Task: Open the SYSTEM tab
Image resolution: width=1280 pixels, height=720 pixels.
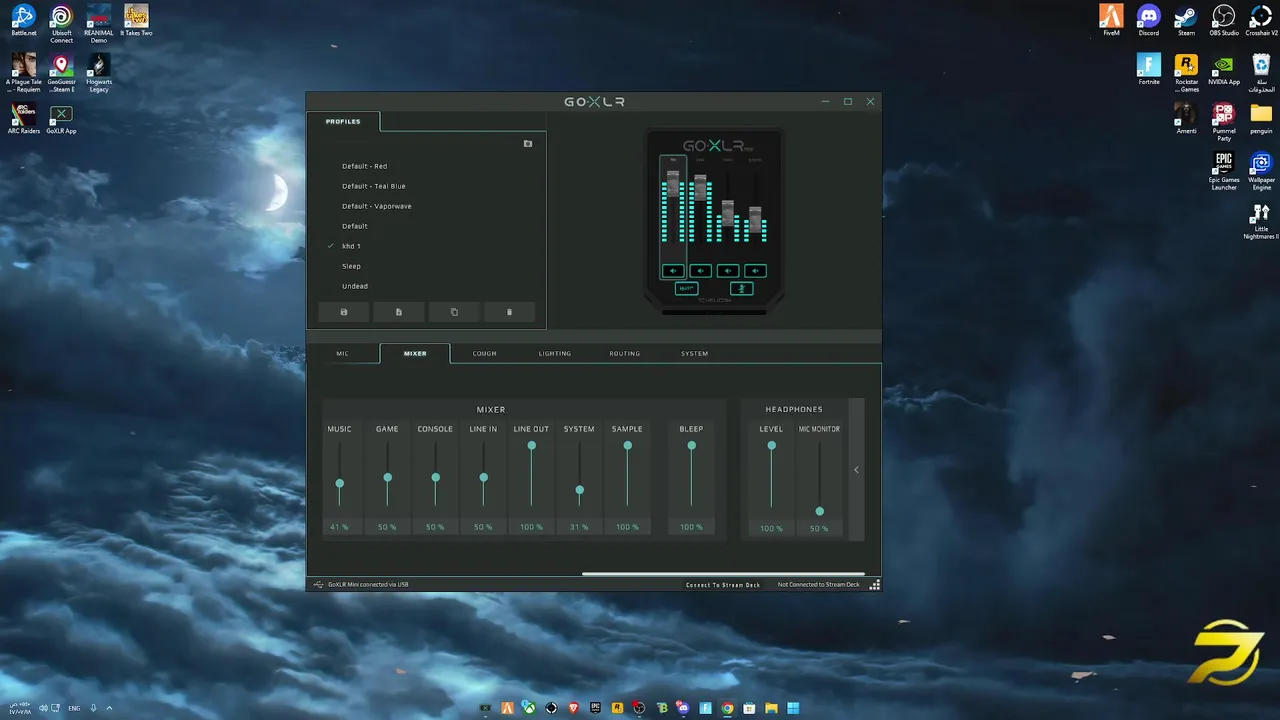Action: tap(695, 353)
